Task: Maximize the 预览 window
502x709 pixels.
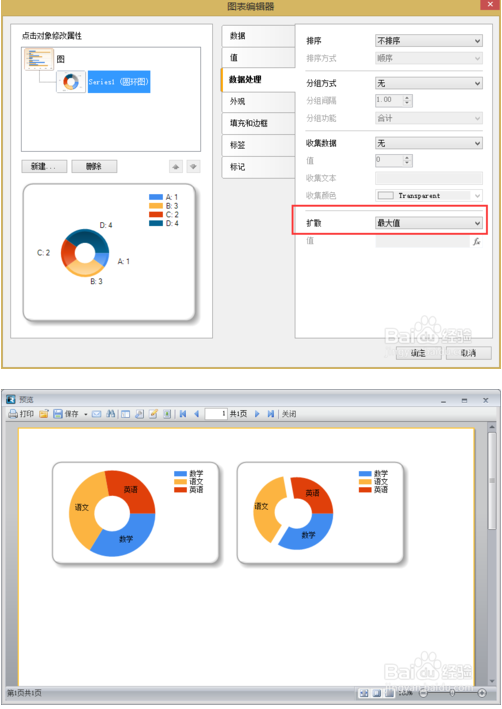Action: coord(464,400)
